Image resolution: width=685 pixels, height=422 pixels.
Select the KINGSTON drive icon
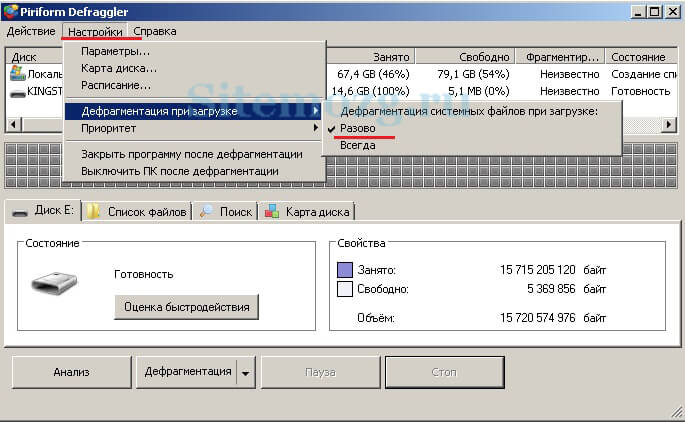click(17, 93)
